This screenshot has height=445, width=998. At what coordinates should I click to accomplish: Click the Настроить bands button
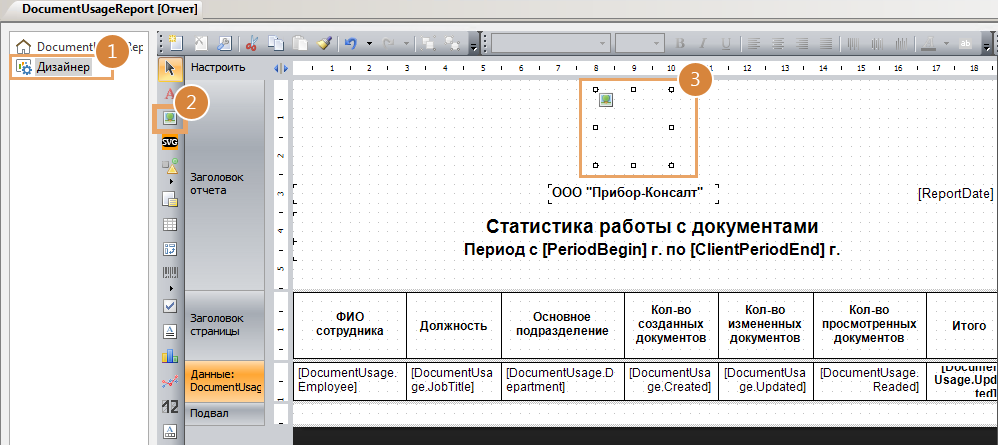218,68
